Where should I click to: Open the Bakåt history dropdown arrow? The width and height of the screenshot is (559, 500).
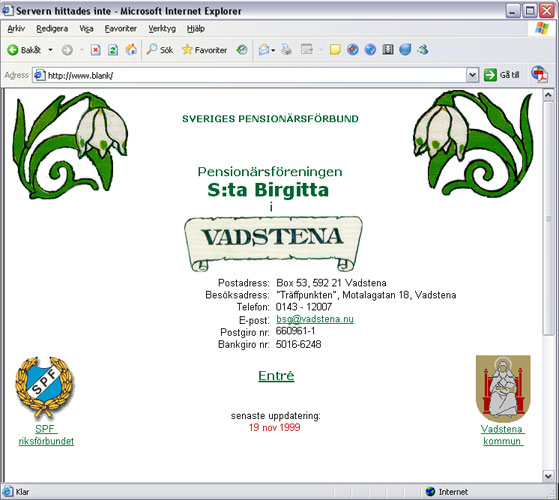pos(50,50)
